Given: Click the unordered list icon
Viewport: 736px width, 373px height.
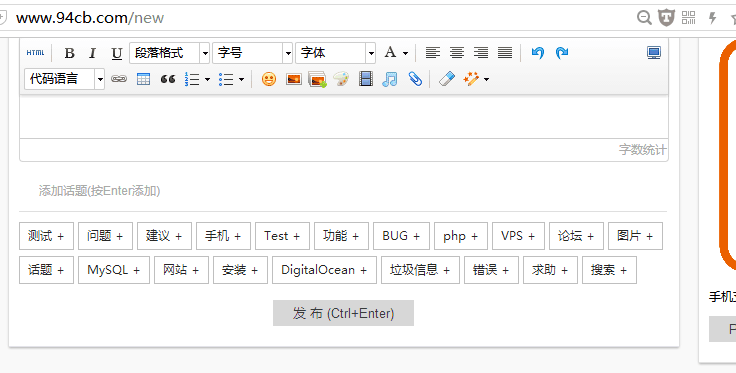Looking at the screenshot, I should (x=226, y=79).
